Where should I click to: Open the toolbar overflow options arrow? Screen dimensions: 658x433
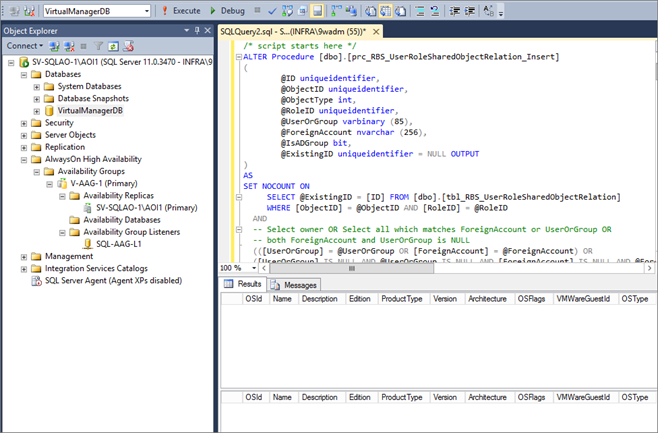tap(501, 14)
